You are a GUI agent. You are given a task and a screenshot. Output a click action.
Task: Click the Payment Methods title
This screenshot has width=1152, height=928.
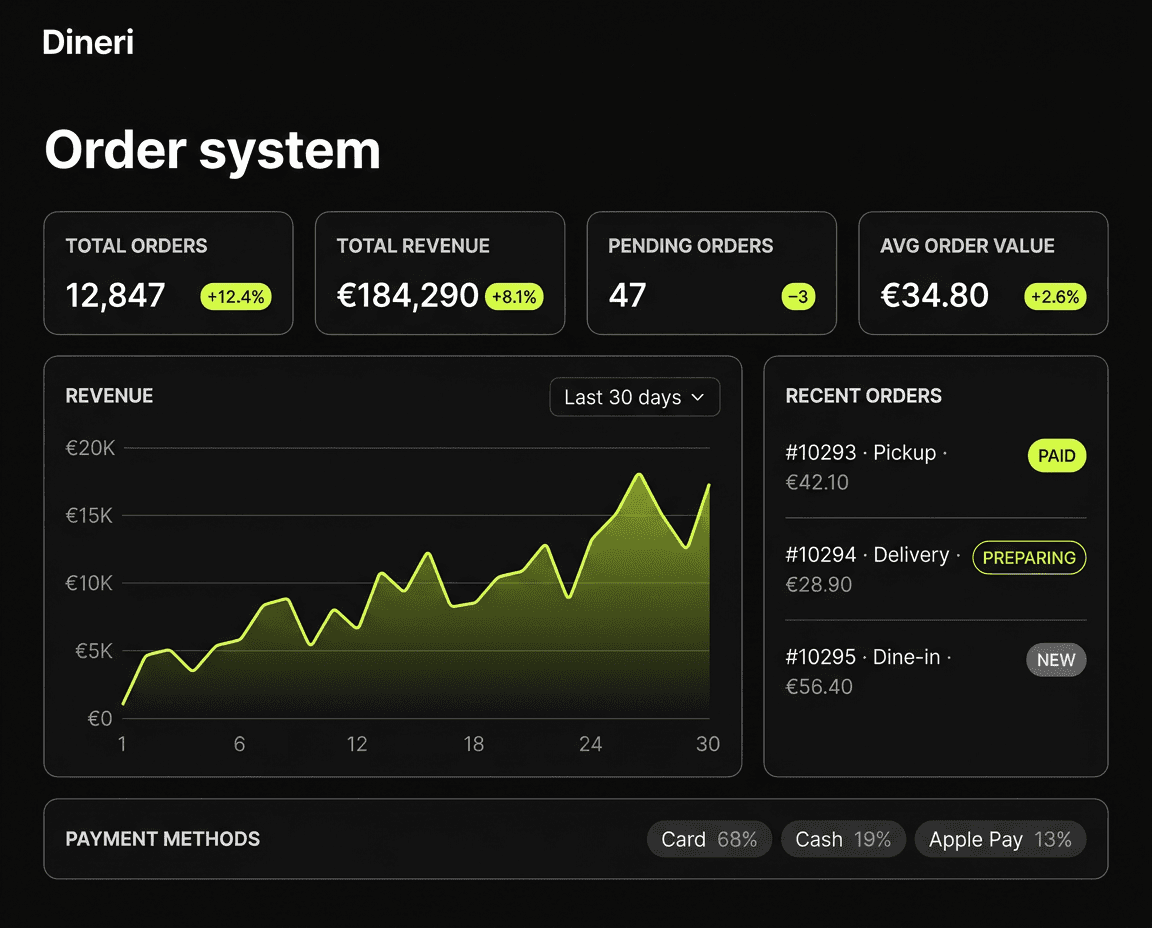(x=162, y=839)
